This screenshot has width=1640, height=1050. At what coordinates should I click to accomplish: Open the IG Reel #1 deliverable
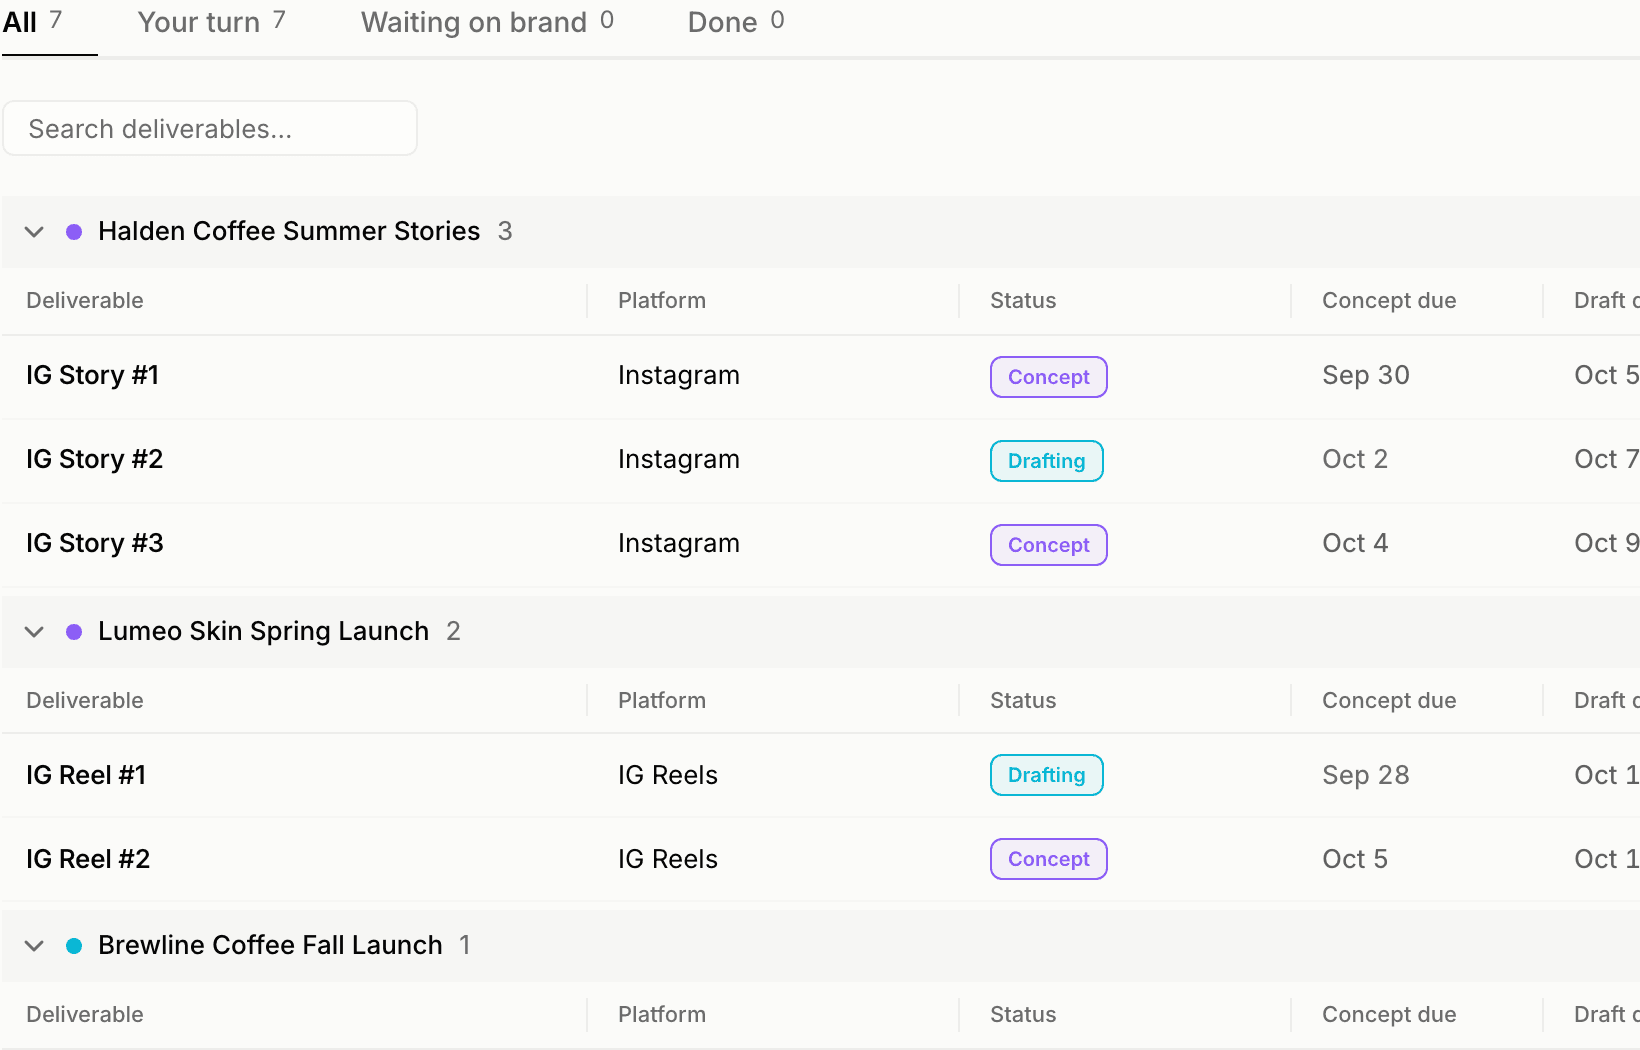coord(86,775)
